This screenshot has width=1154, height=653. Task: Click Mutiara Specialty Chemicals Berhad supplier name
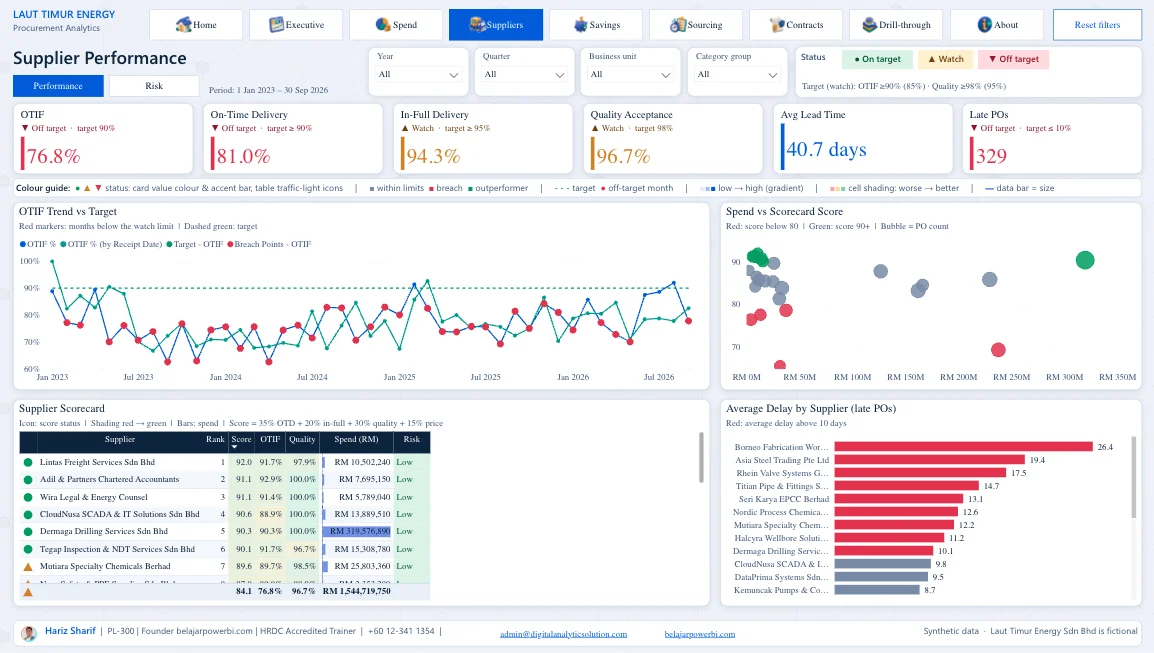point(105,567)
